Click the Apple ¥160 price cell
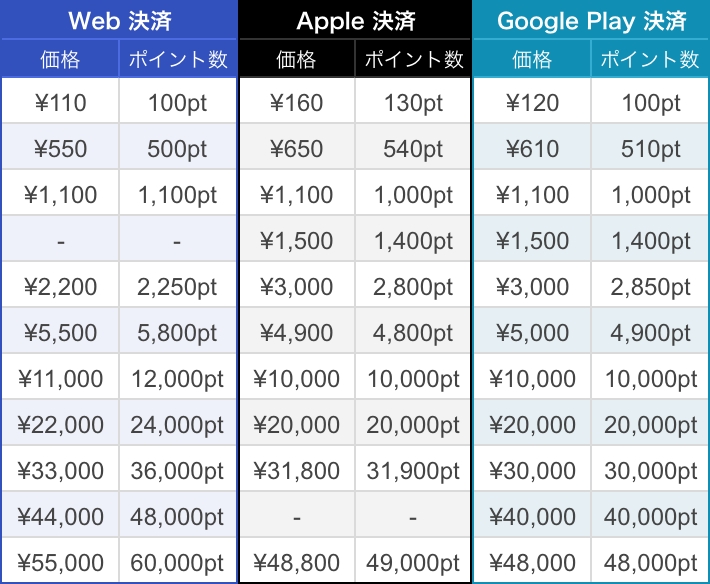Viewport: 710px width, 584px height. tap(297, 101)
